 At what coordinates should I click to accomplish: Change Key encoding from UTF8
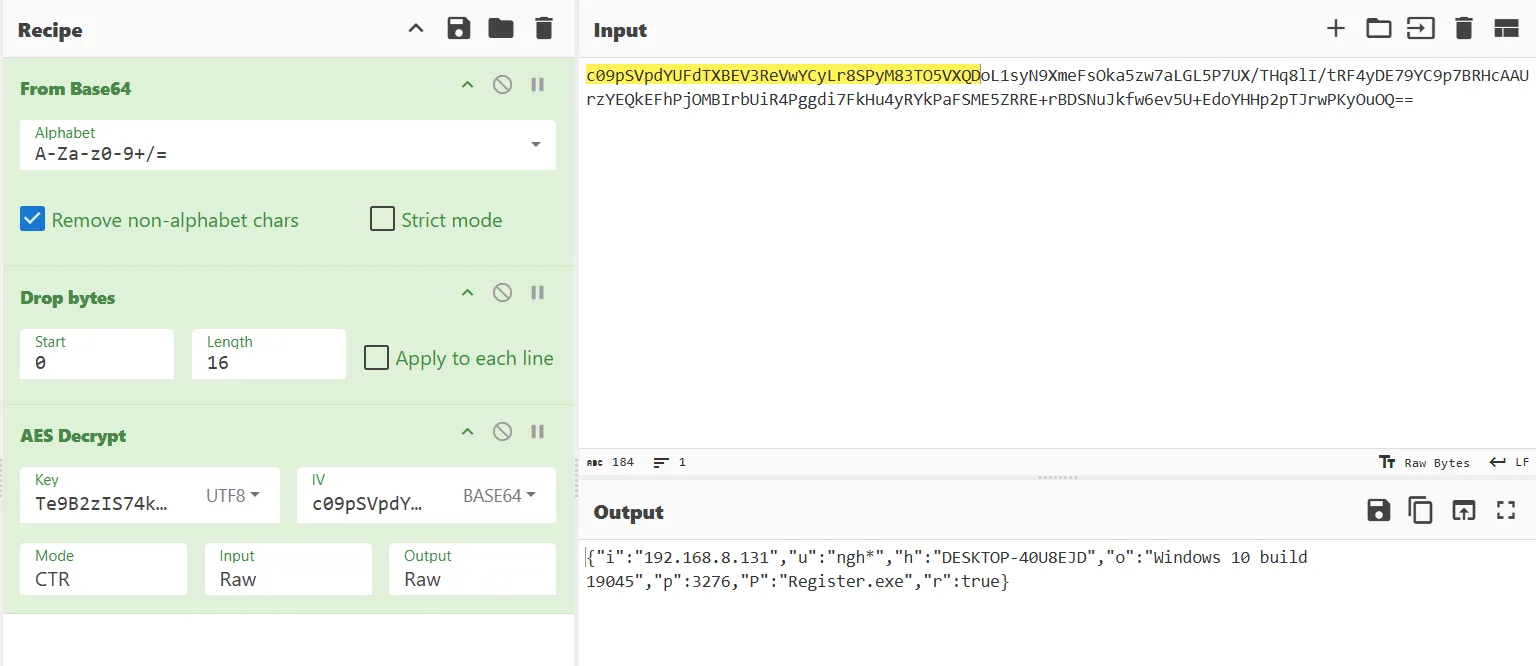click(x=233, y=495)
